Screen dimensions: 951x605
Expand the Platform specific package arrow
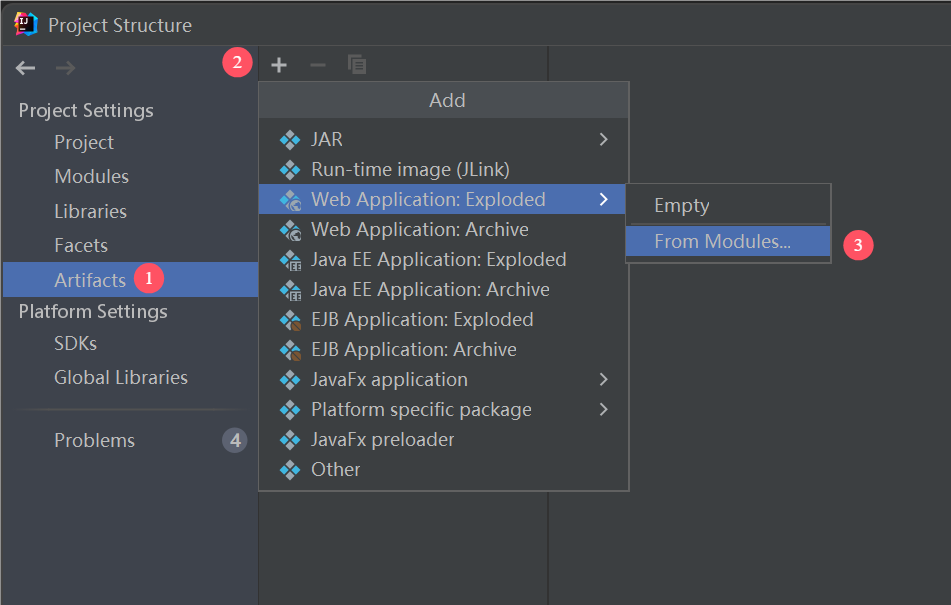[603, 410]
